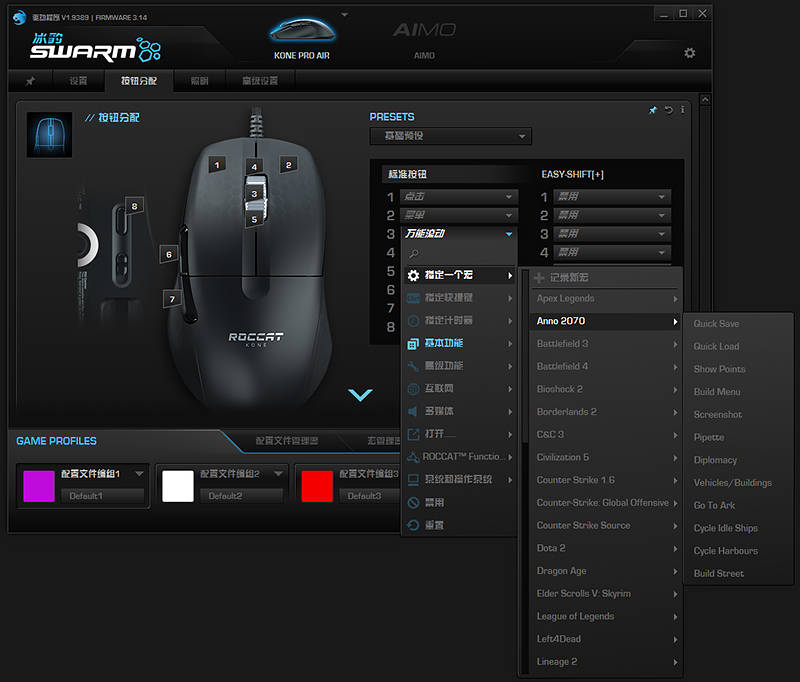Switch to the 照明 tab

click(199, 81)
